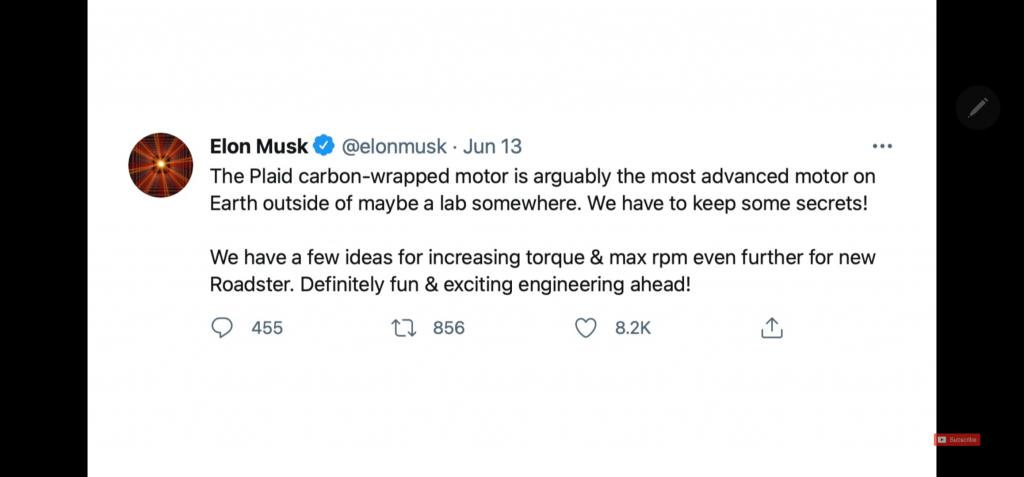Image resolution: width=1024 pixels, height=477 pixels.
Task: Click the sentence starting "The Plaid carbon-wrapped motor"
Action: tap(540, 175)
